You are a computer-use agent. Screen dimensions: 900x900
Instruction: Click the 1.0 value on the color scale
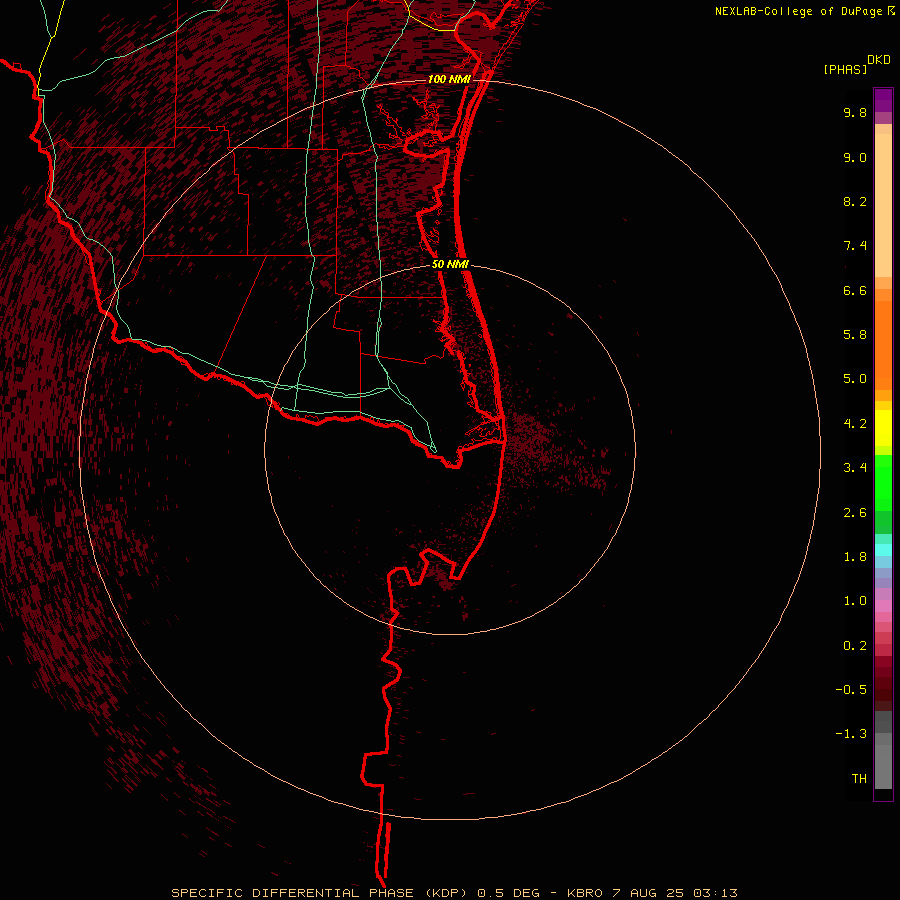click(855, 601)
